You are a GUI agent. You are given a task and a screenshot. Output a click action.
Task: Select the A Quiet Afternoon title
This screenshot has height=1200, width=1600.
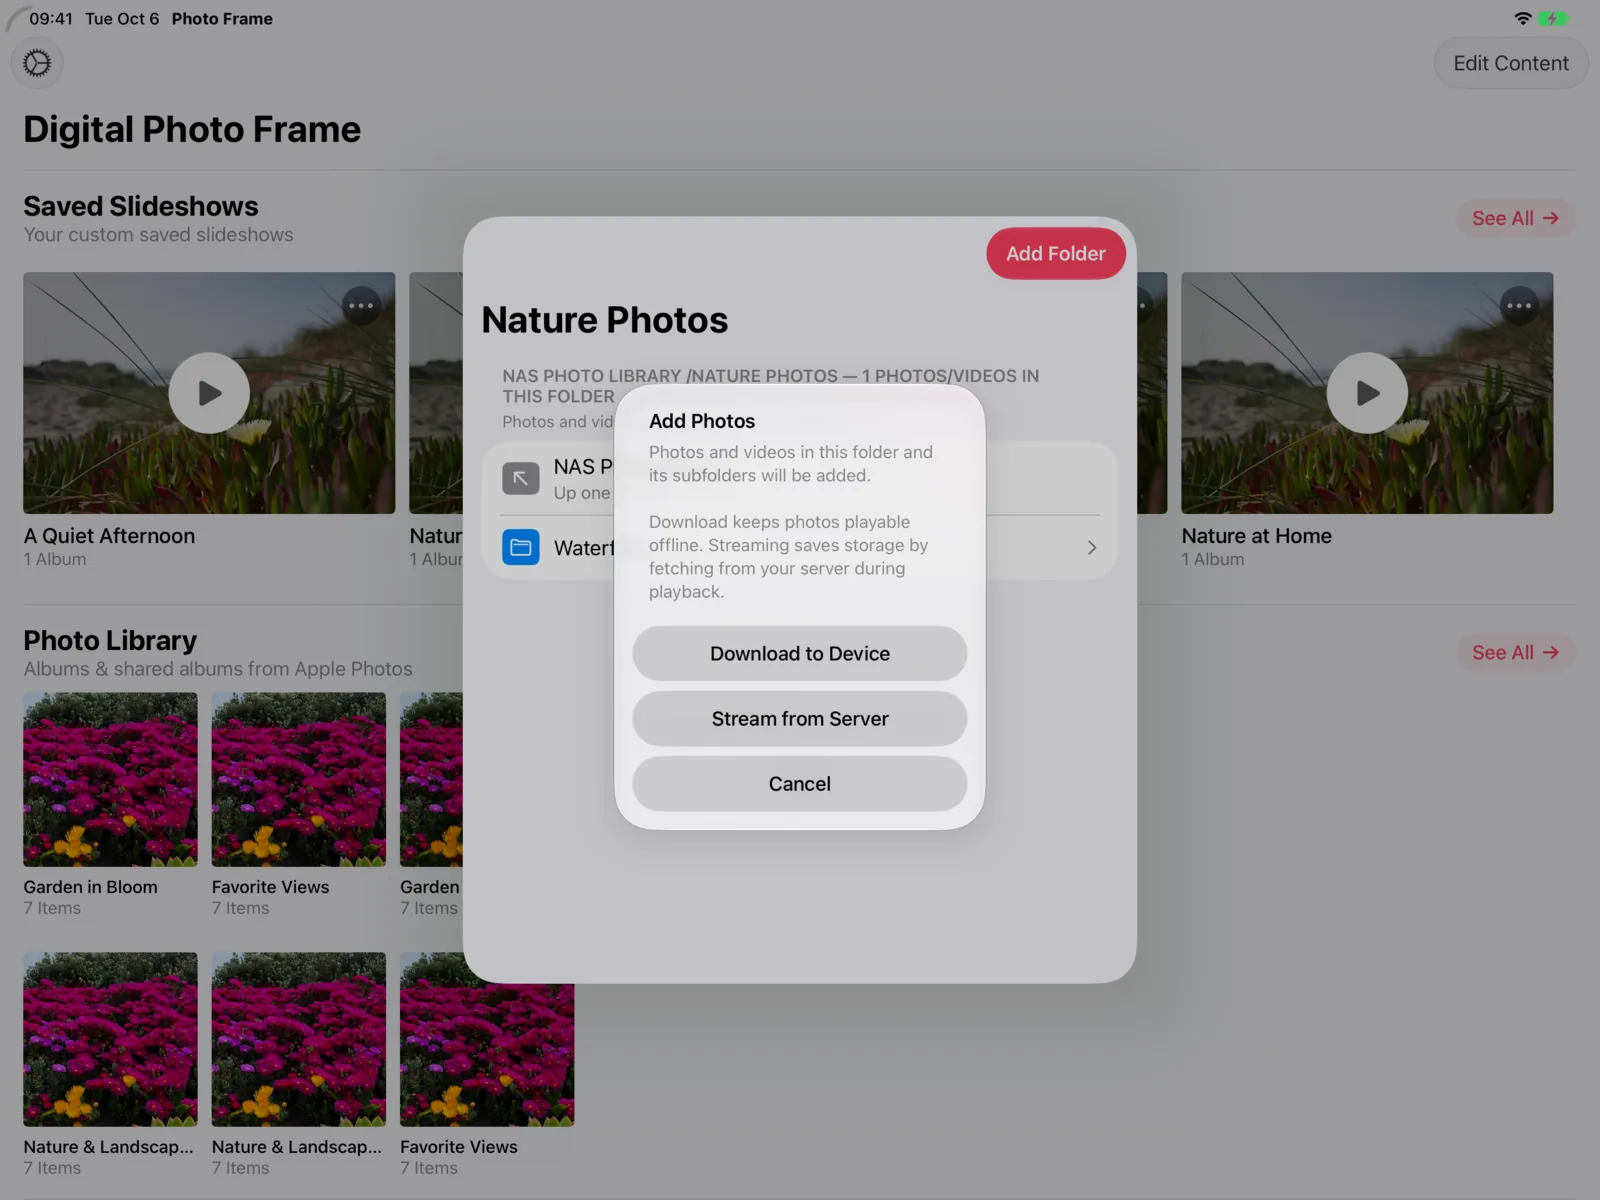pyautogui.click(x=109, y=536)
